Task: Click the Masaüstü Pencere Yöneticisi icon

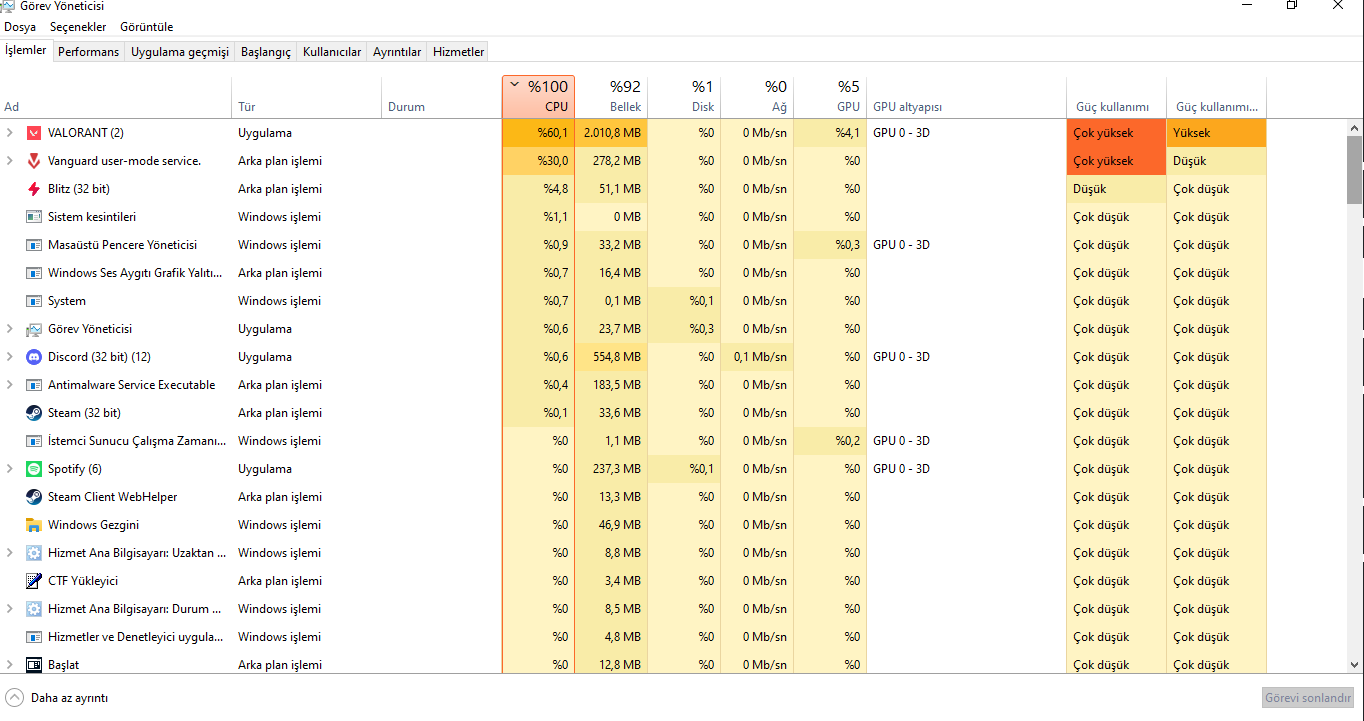Action: pyautogui.click(x=34, y=245)
